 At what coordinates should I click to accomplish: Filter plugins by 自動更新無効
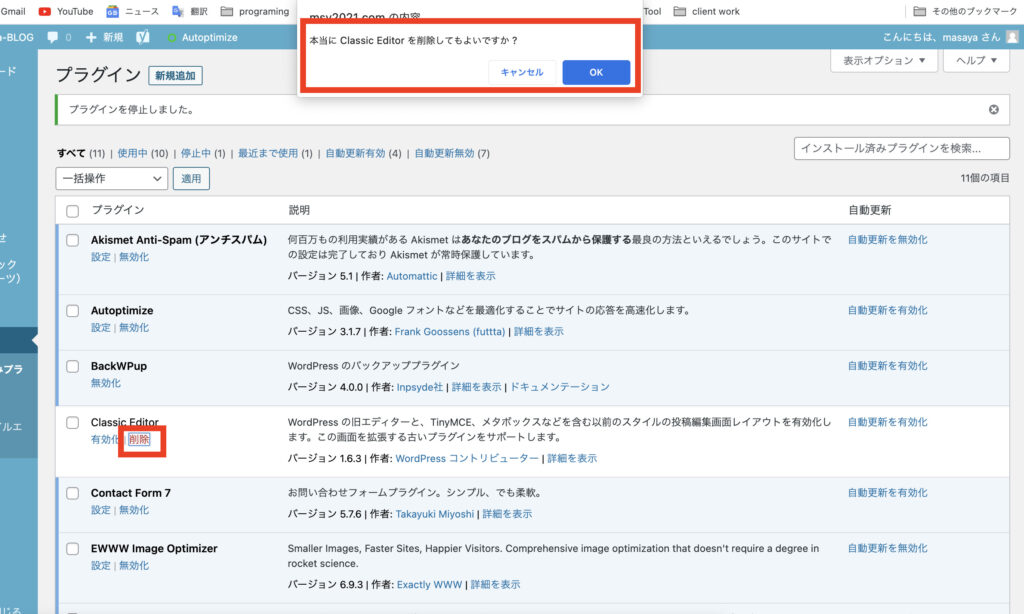pos(444,153)
